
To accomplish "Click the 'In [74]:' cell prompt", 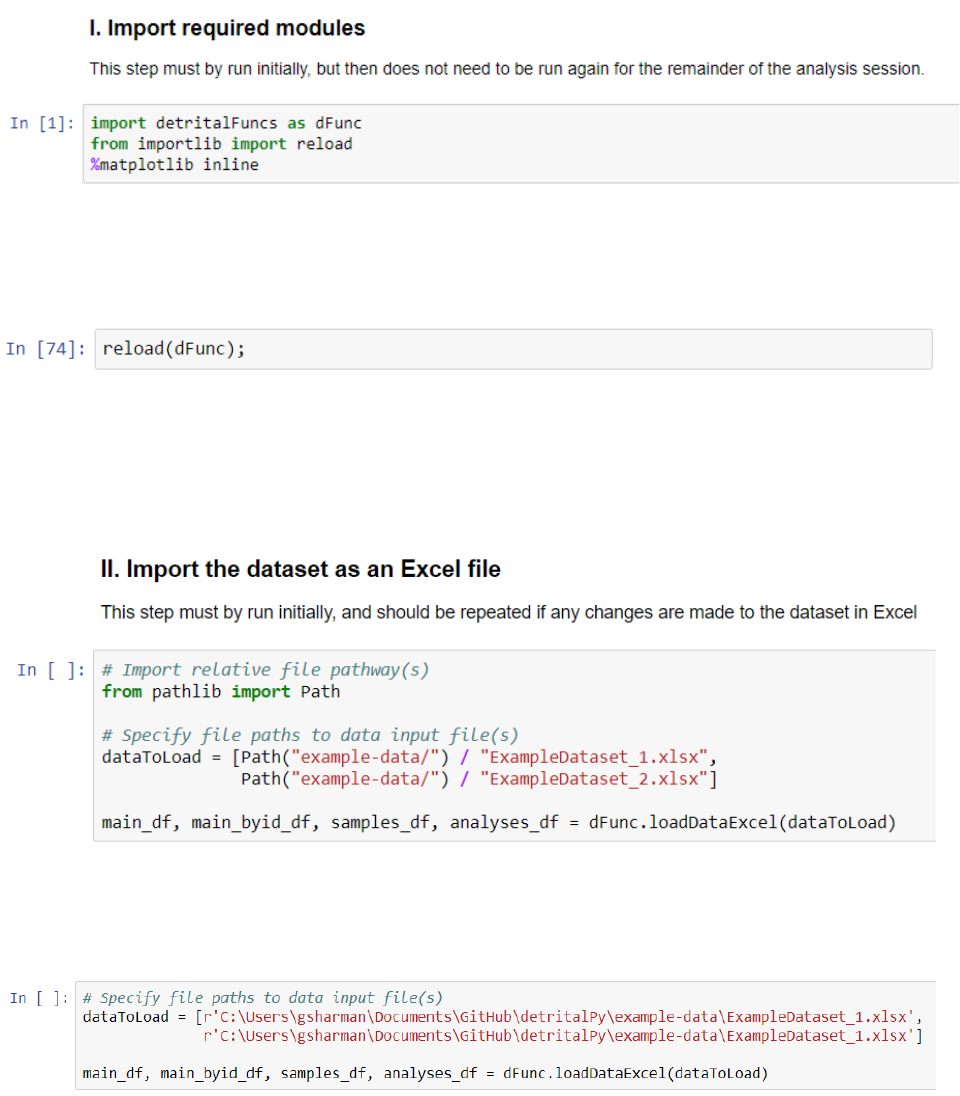I will click(x=45, y=349).
